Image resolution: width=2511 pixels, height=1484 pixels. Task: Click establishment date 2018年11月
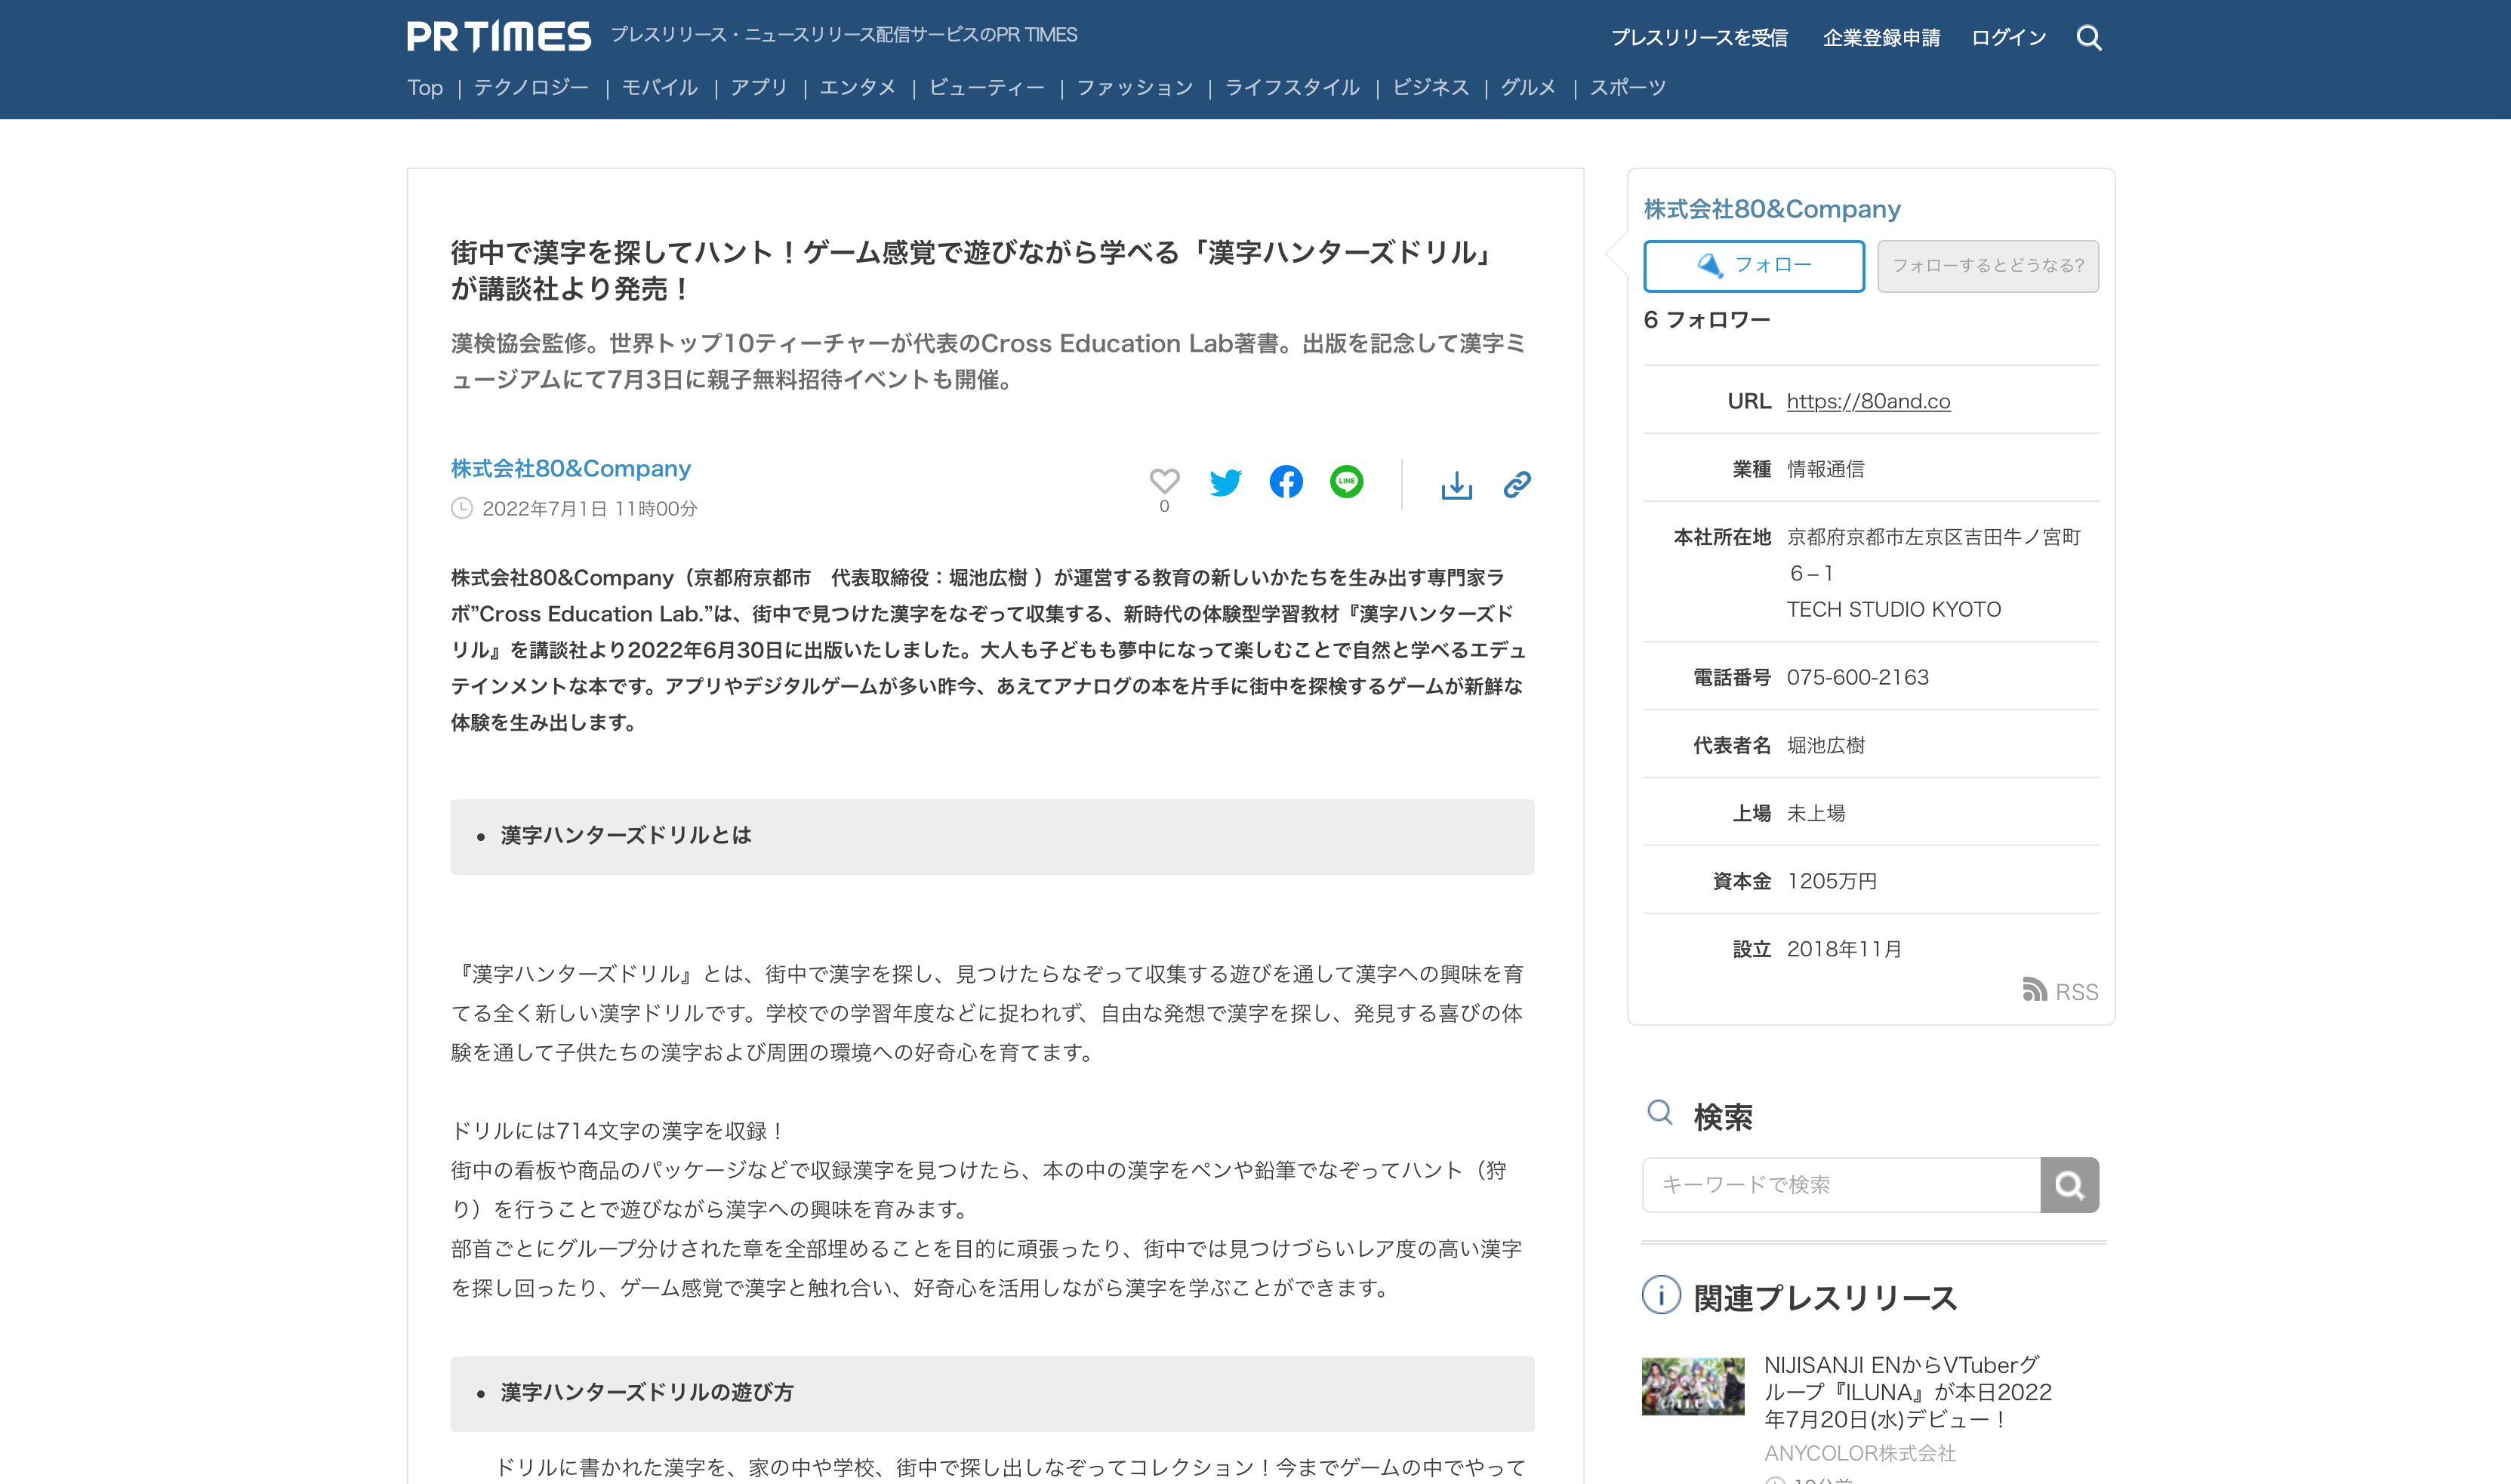point(1844,949)
